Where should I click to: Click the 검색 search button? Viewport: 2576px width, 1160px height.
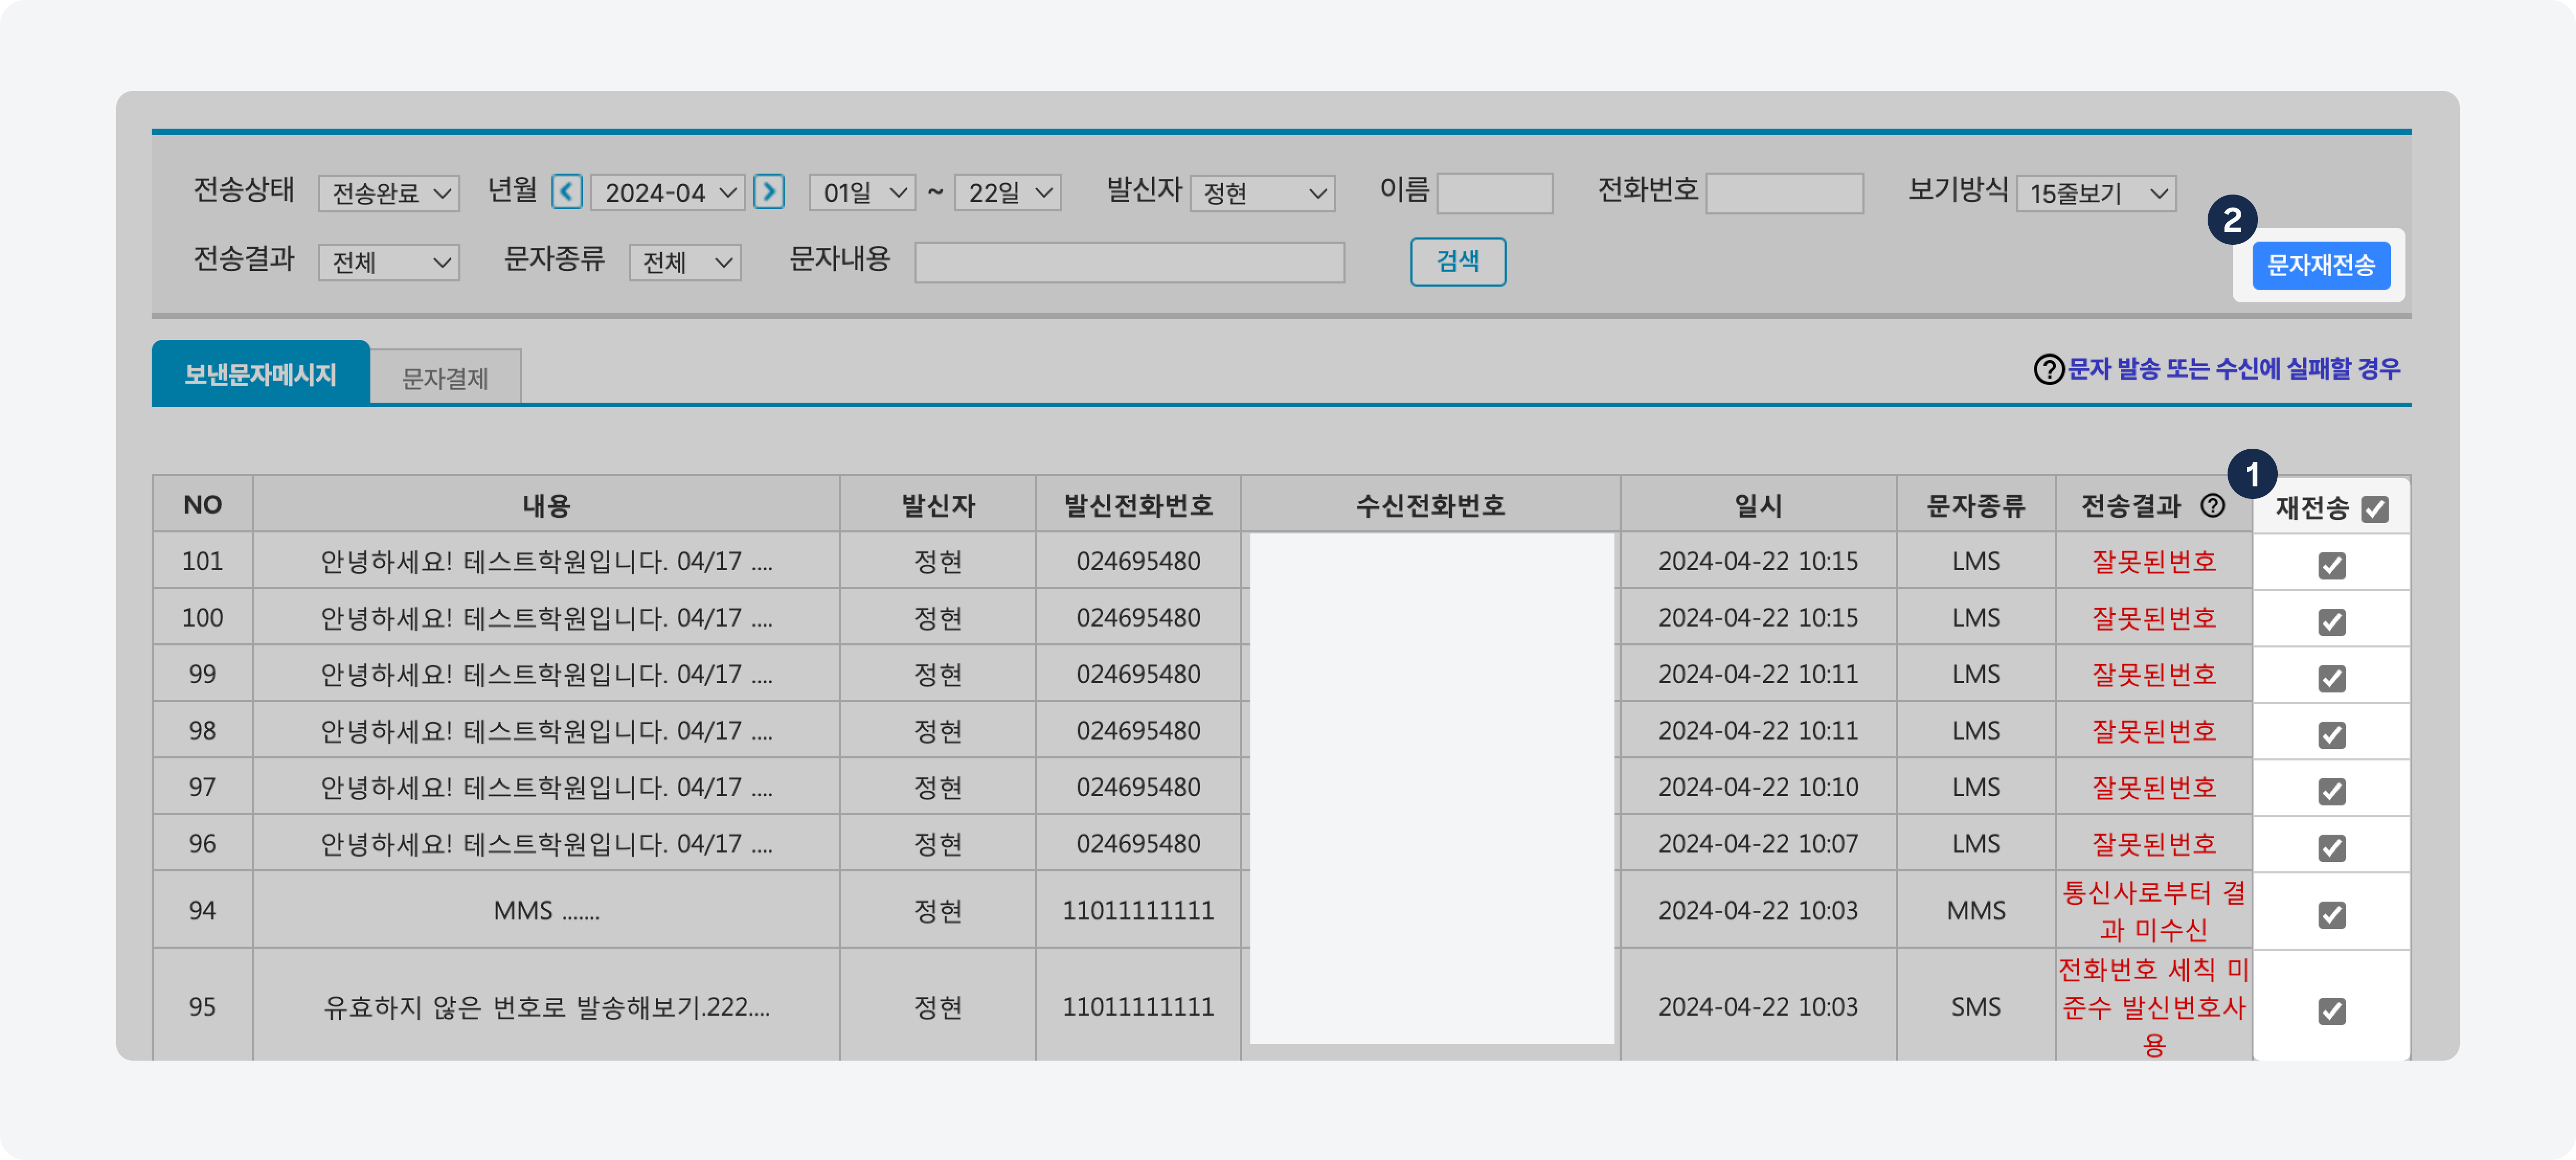[x=1457, y=262]
